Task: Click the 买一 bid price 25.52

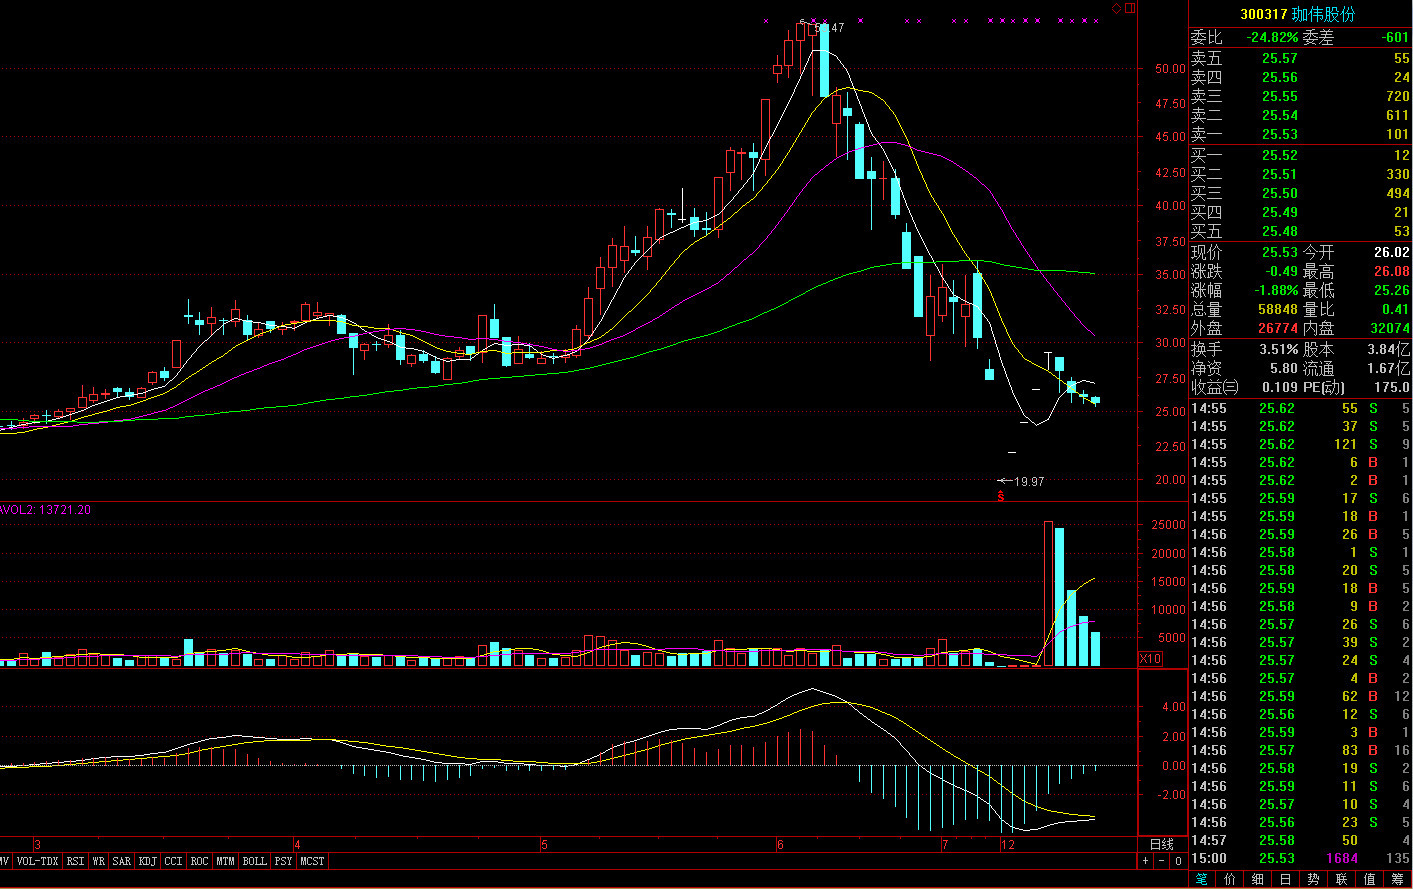Action: (1279, 155)
